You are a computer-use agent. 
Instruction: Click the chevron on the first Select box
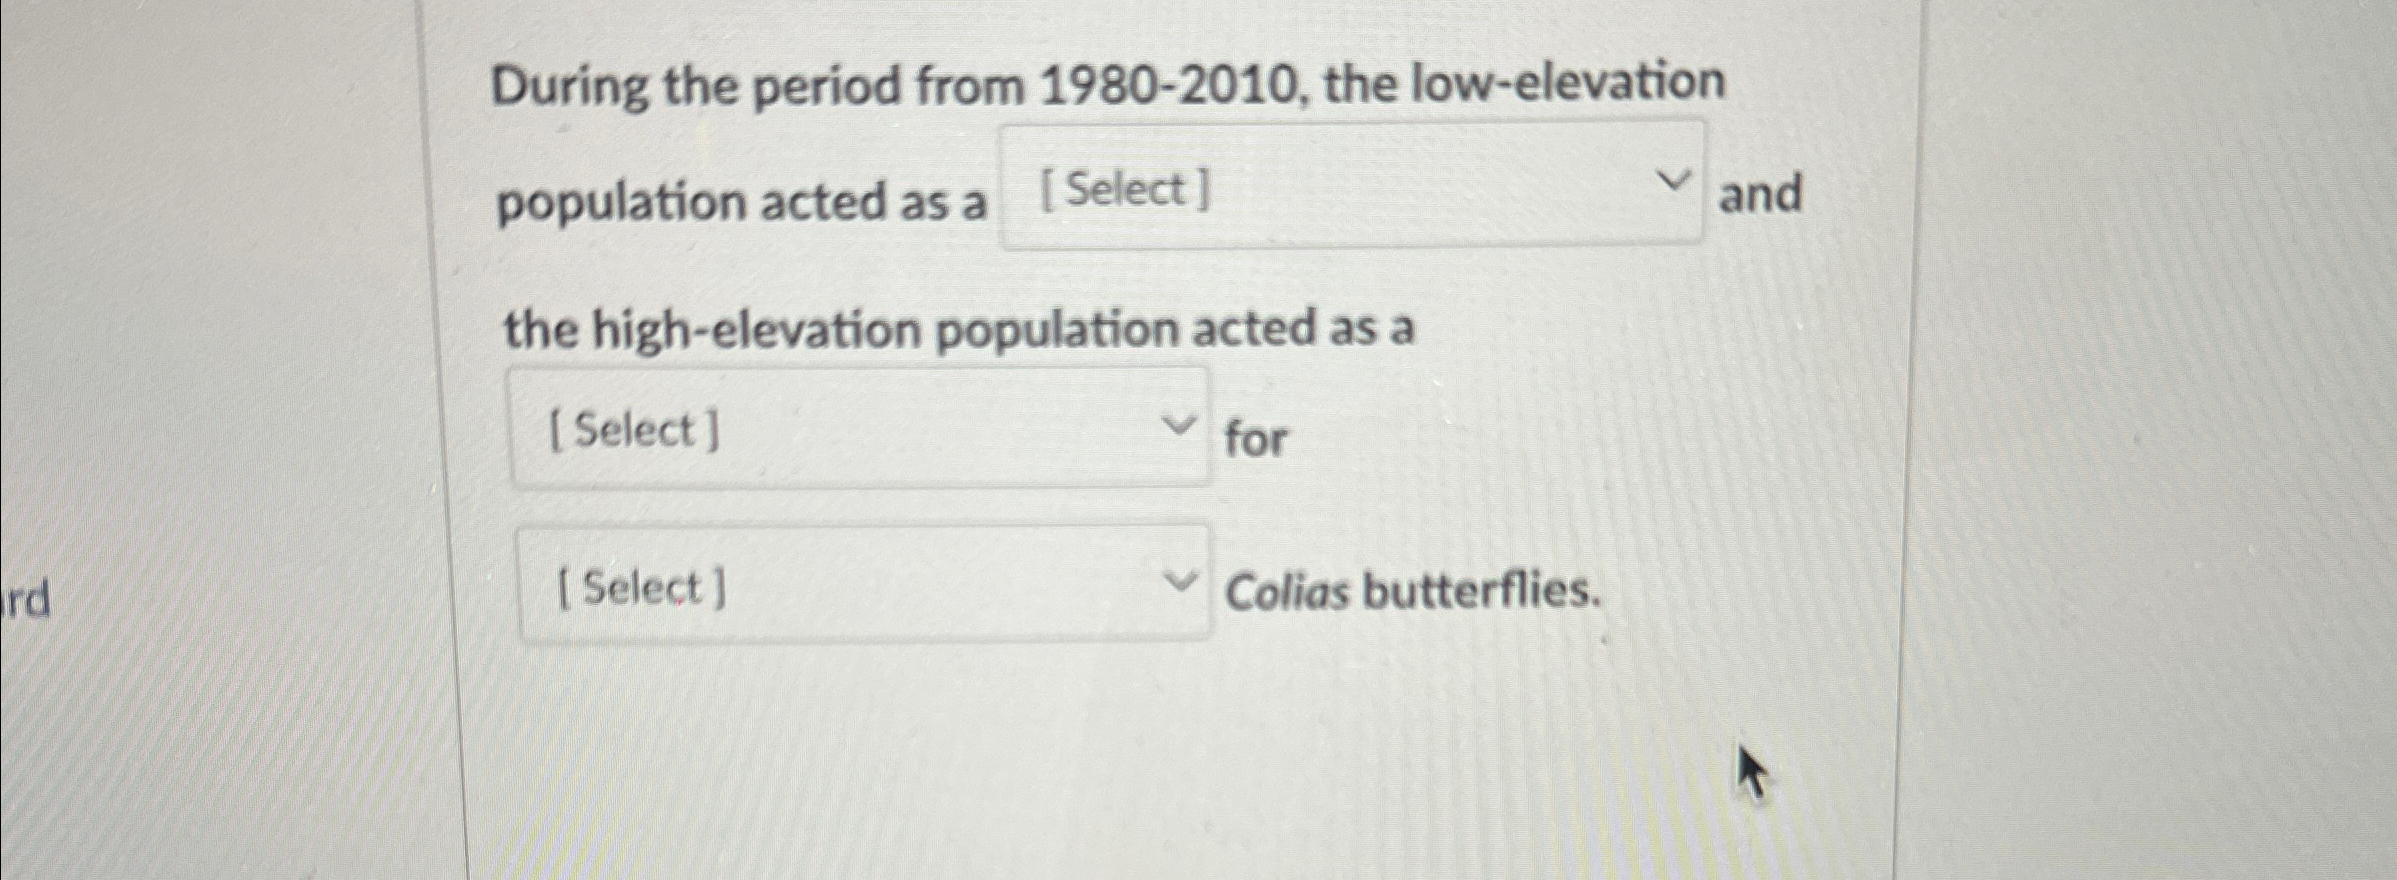pyautogui.click(x=1674, y=180)
